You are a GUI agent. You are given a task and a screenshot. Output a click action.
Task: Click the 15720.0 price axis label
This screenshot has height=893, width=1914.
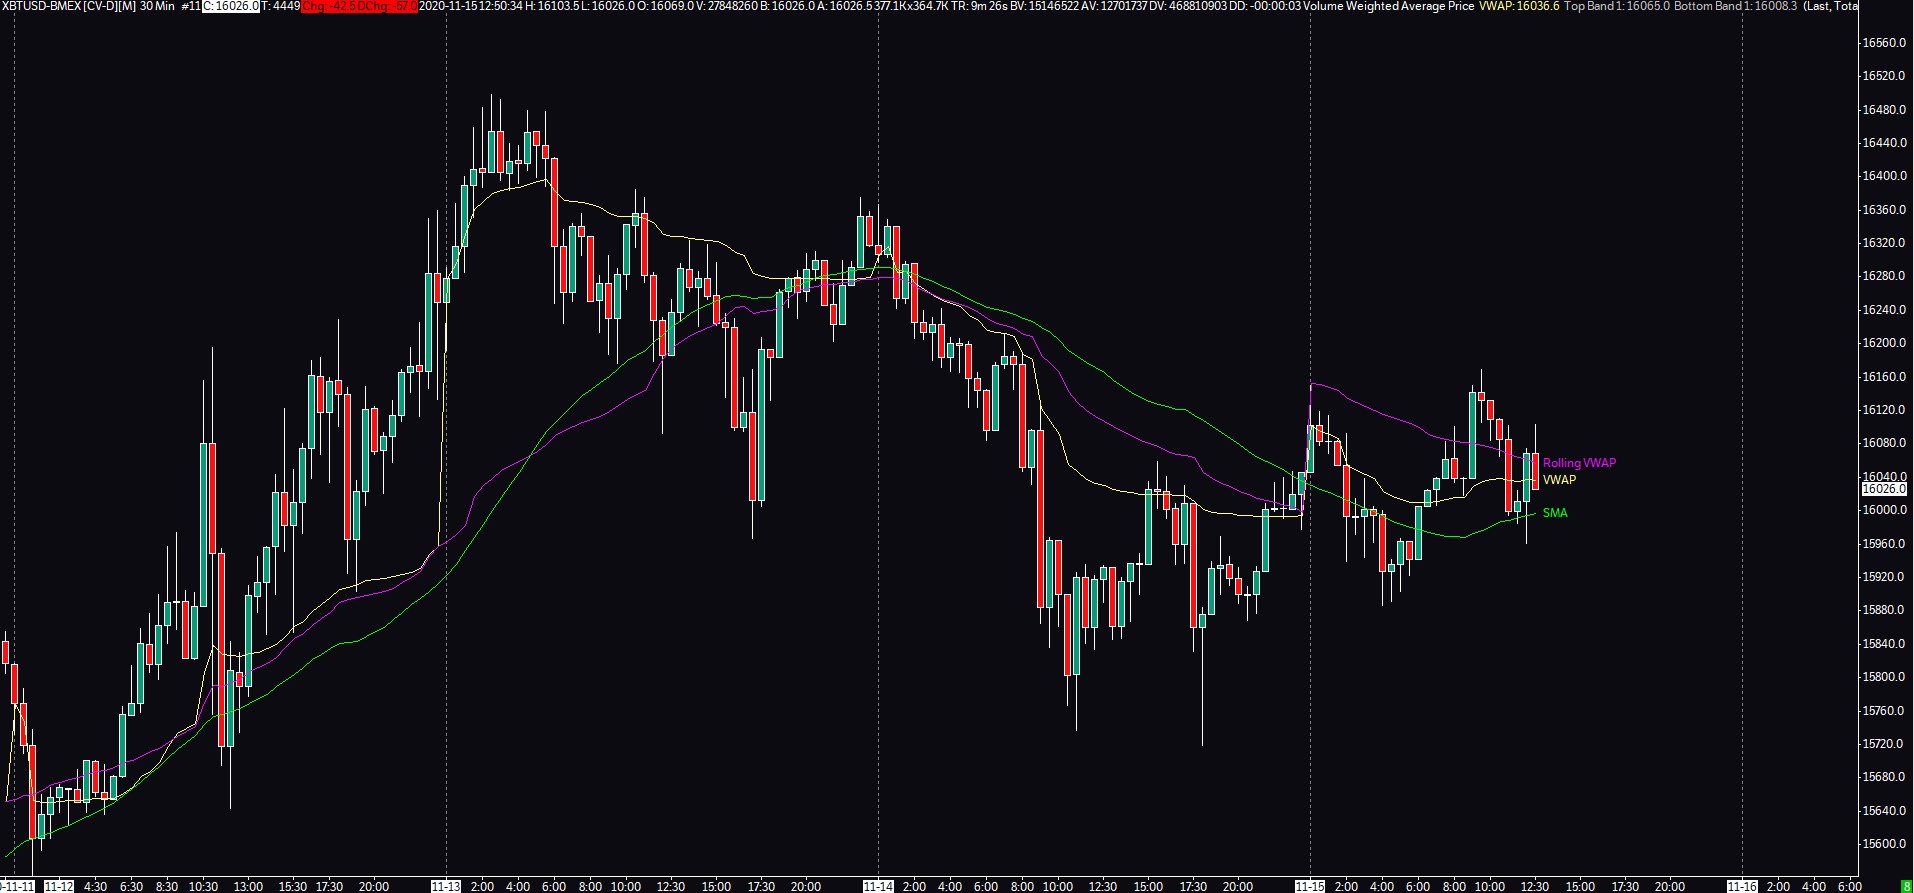(x=1884, y=744)
